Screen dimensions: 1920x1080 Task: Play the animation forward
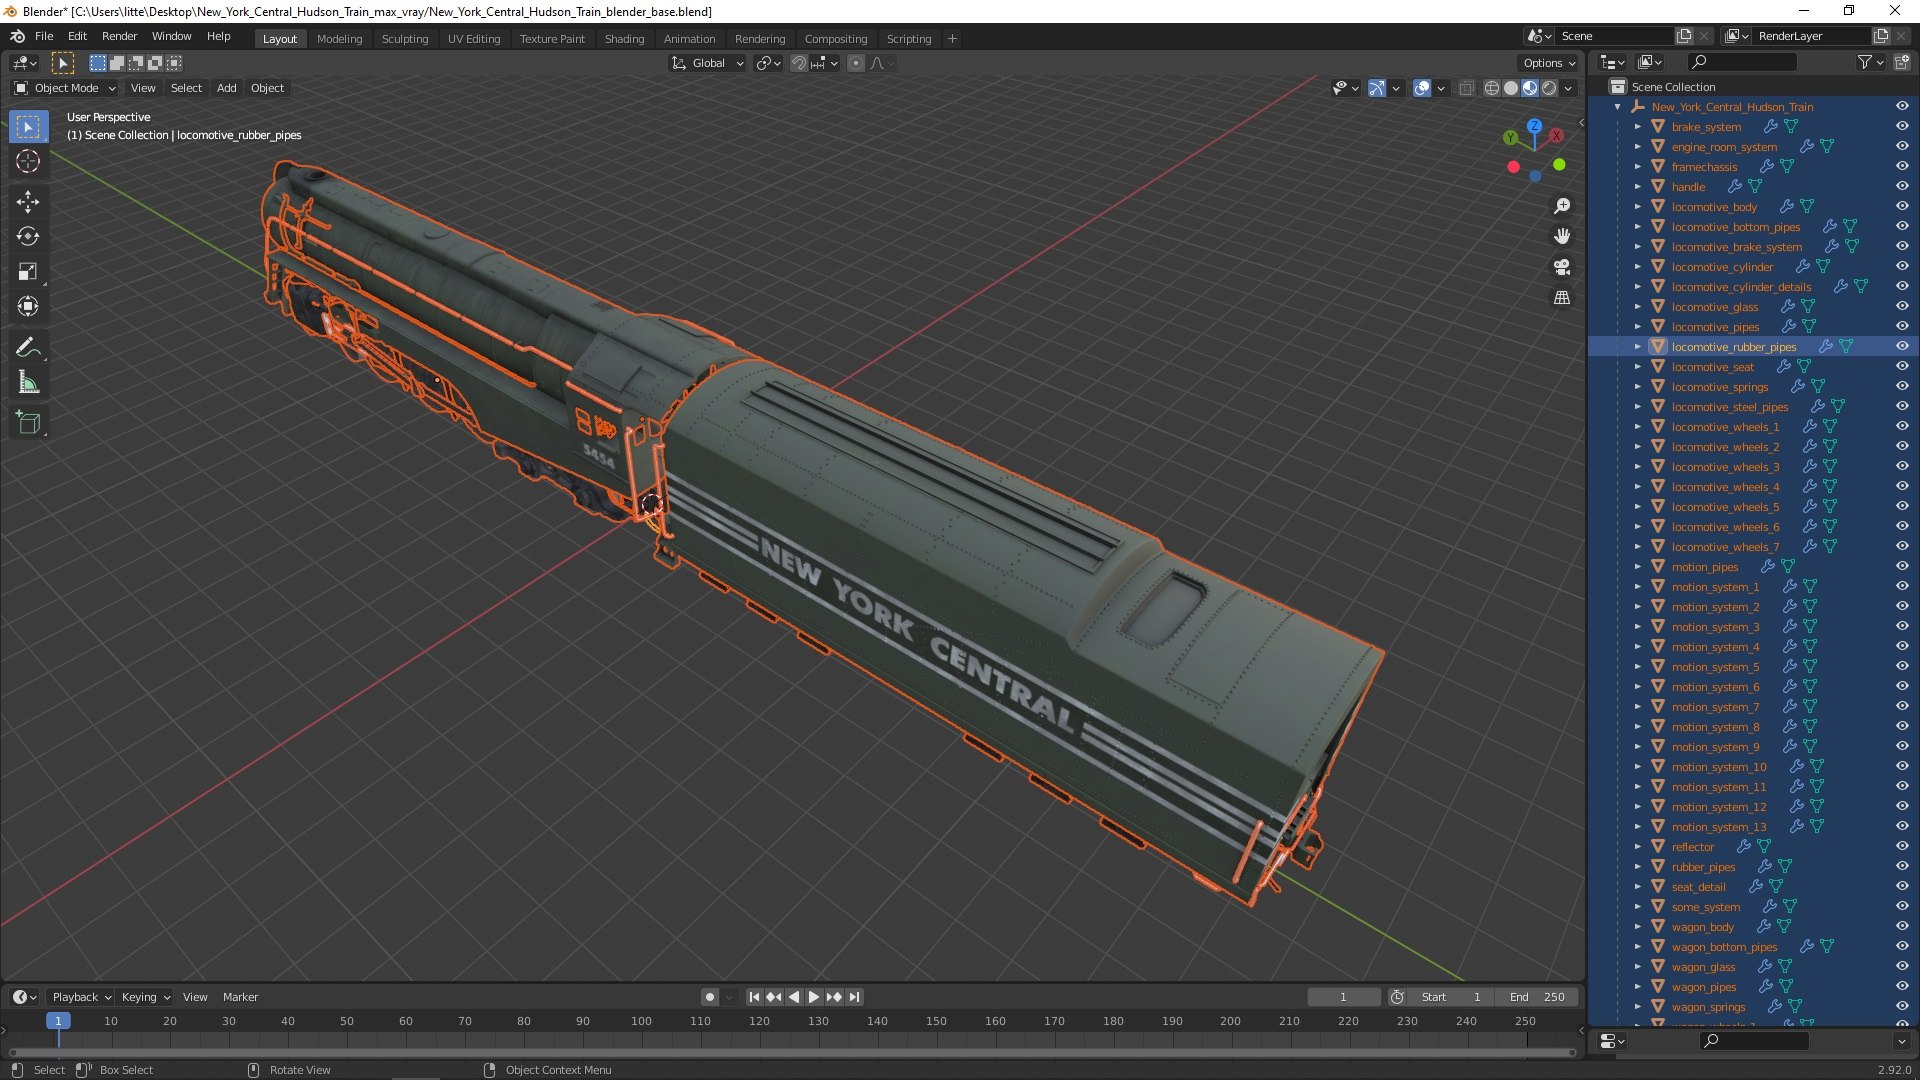814,997
